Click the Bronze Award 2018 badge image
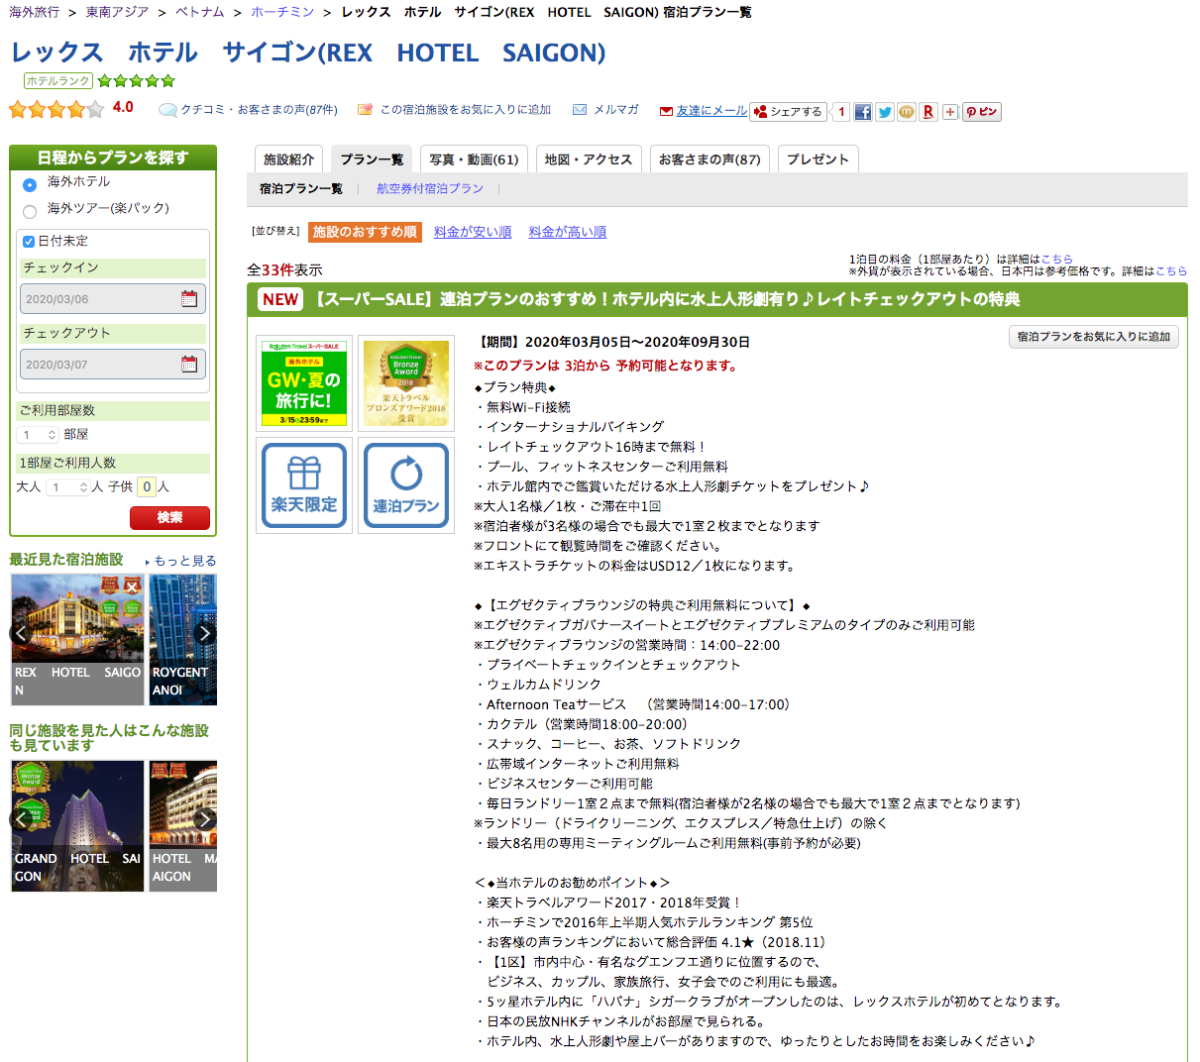1200x1062 pixels. pos(406,383)
